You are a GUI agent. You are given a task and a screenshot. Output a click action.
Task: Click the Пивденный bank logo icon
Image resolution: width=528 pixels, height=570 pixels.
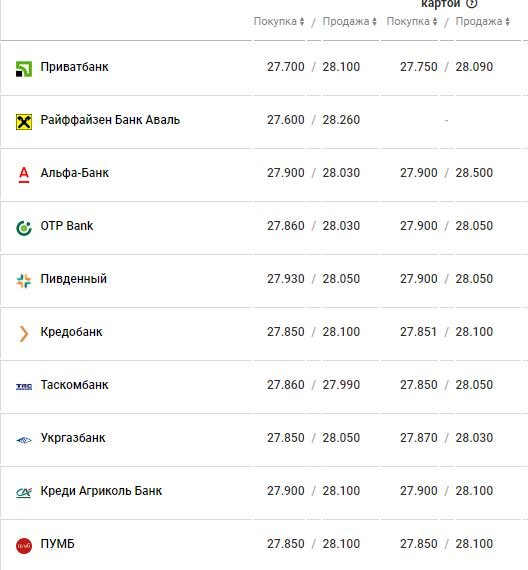coord(24,281)
